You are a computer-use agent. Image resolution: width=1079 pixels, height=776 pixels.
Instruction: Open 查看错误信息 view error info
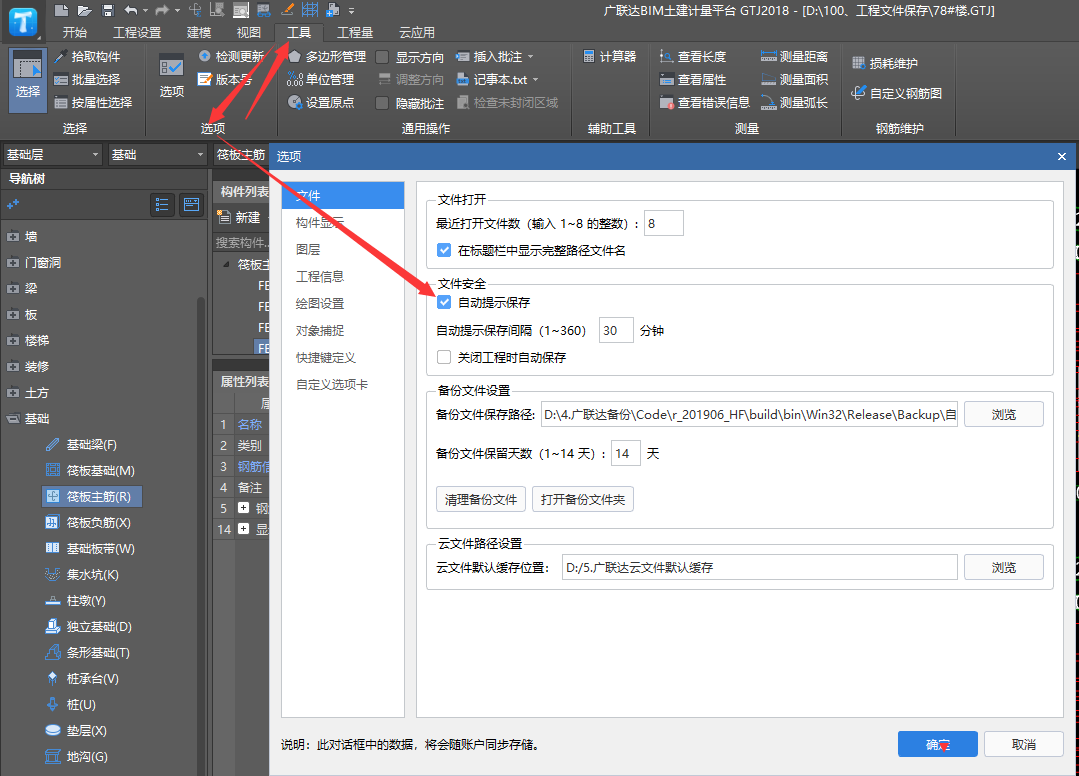tap(705, 103)
